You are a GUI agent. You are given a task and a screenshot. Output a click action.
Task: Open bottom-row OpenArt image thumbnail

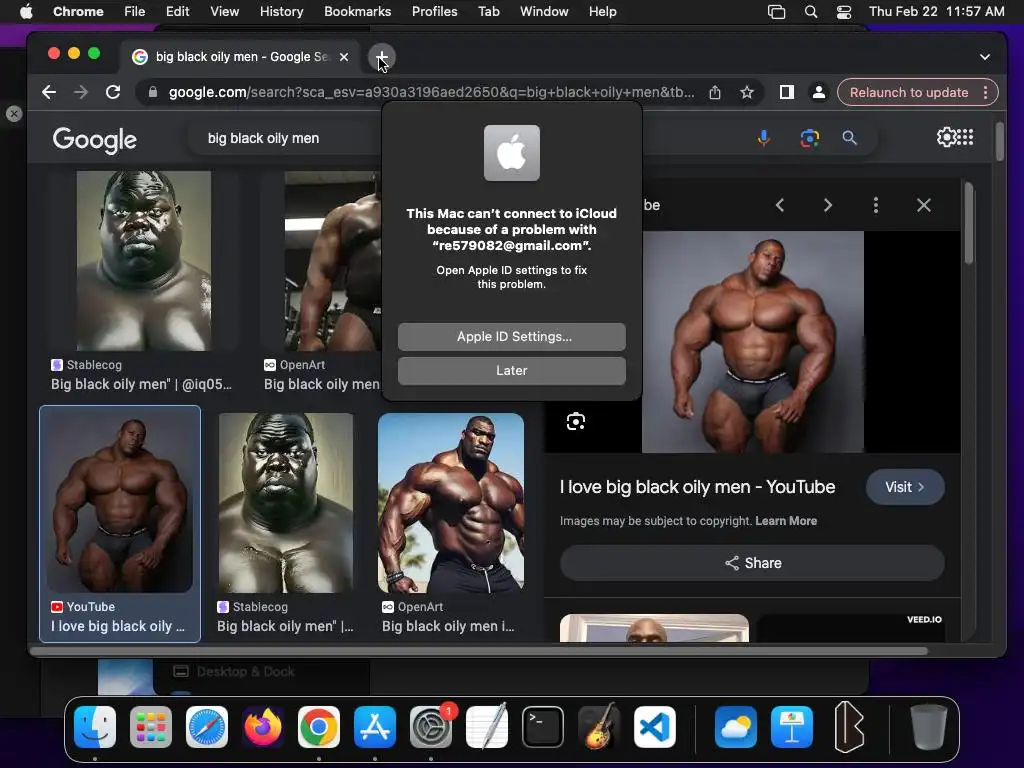pyautogui.click(x=451, y=503)
